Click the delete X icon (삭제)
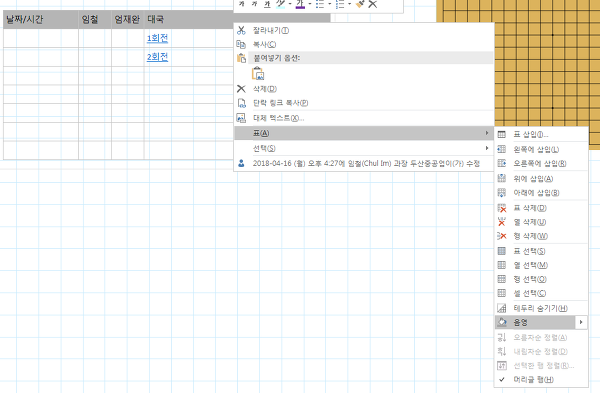 coord(241,89)
